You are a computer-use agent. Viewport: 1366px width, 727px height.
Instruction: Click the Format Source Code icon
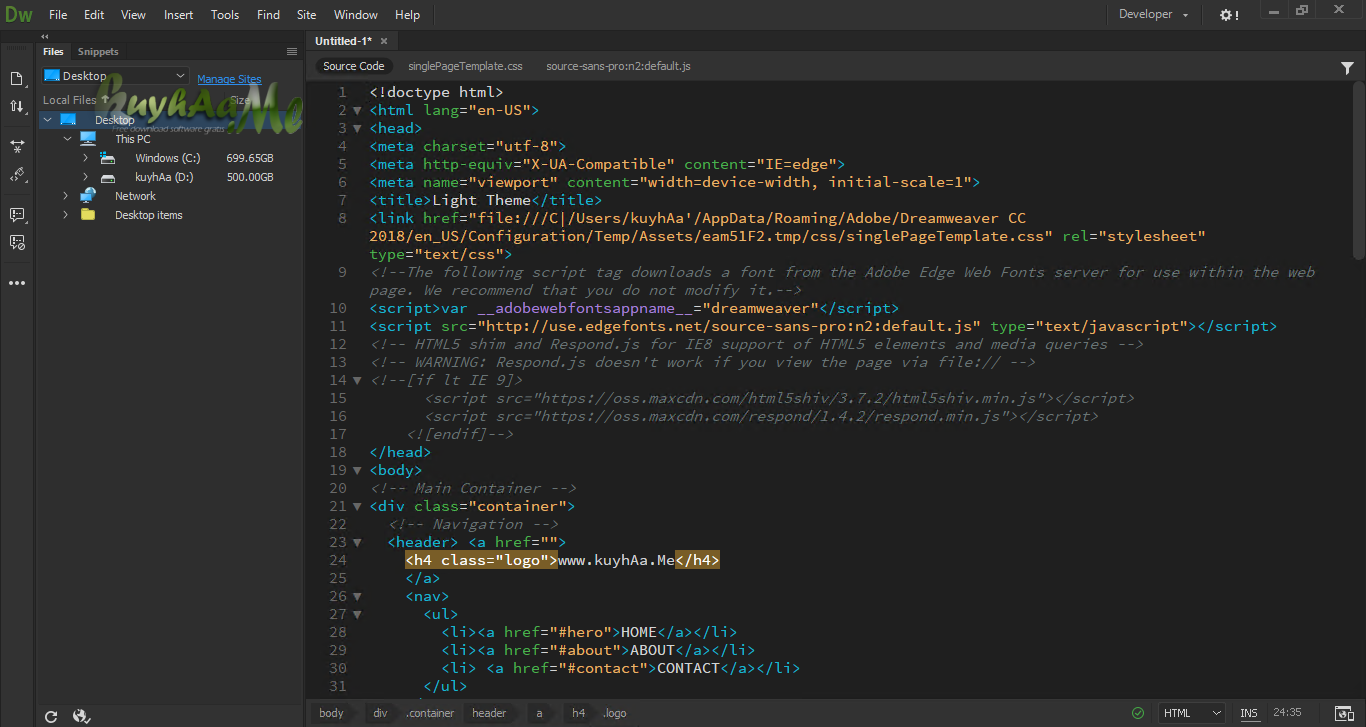tap(17, 175)
